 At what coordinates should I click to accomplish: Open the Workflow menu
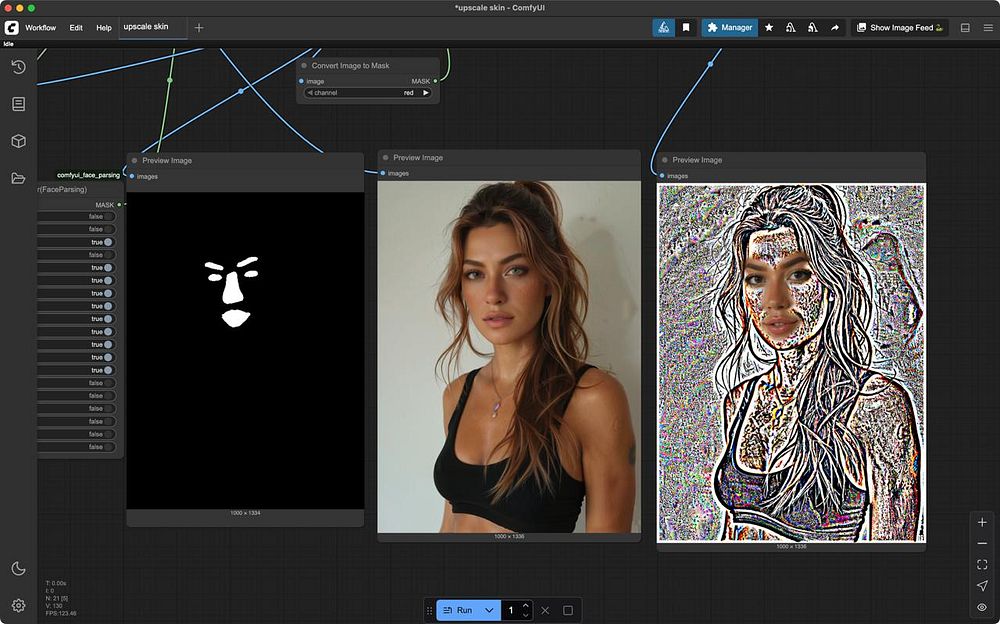41,28
